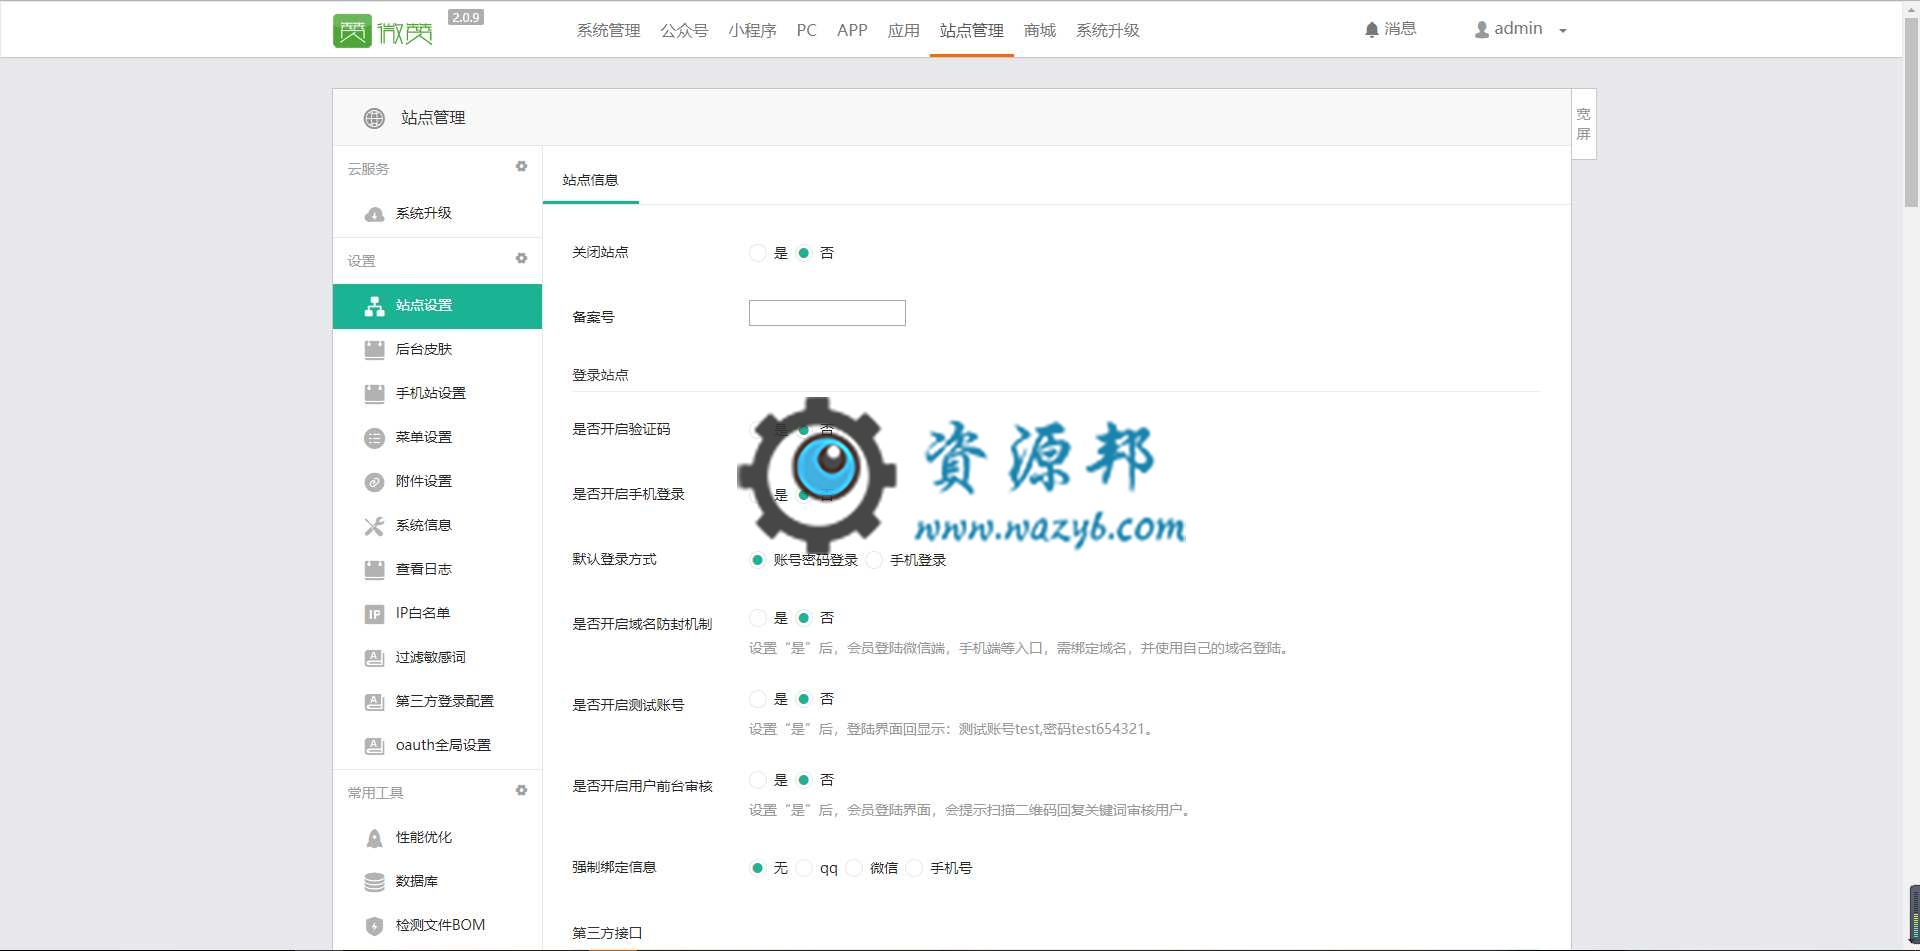Click the sitemap icon for 站点设置
This screenshot has width=1920, height=951.
tap(374, 306)
